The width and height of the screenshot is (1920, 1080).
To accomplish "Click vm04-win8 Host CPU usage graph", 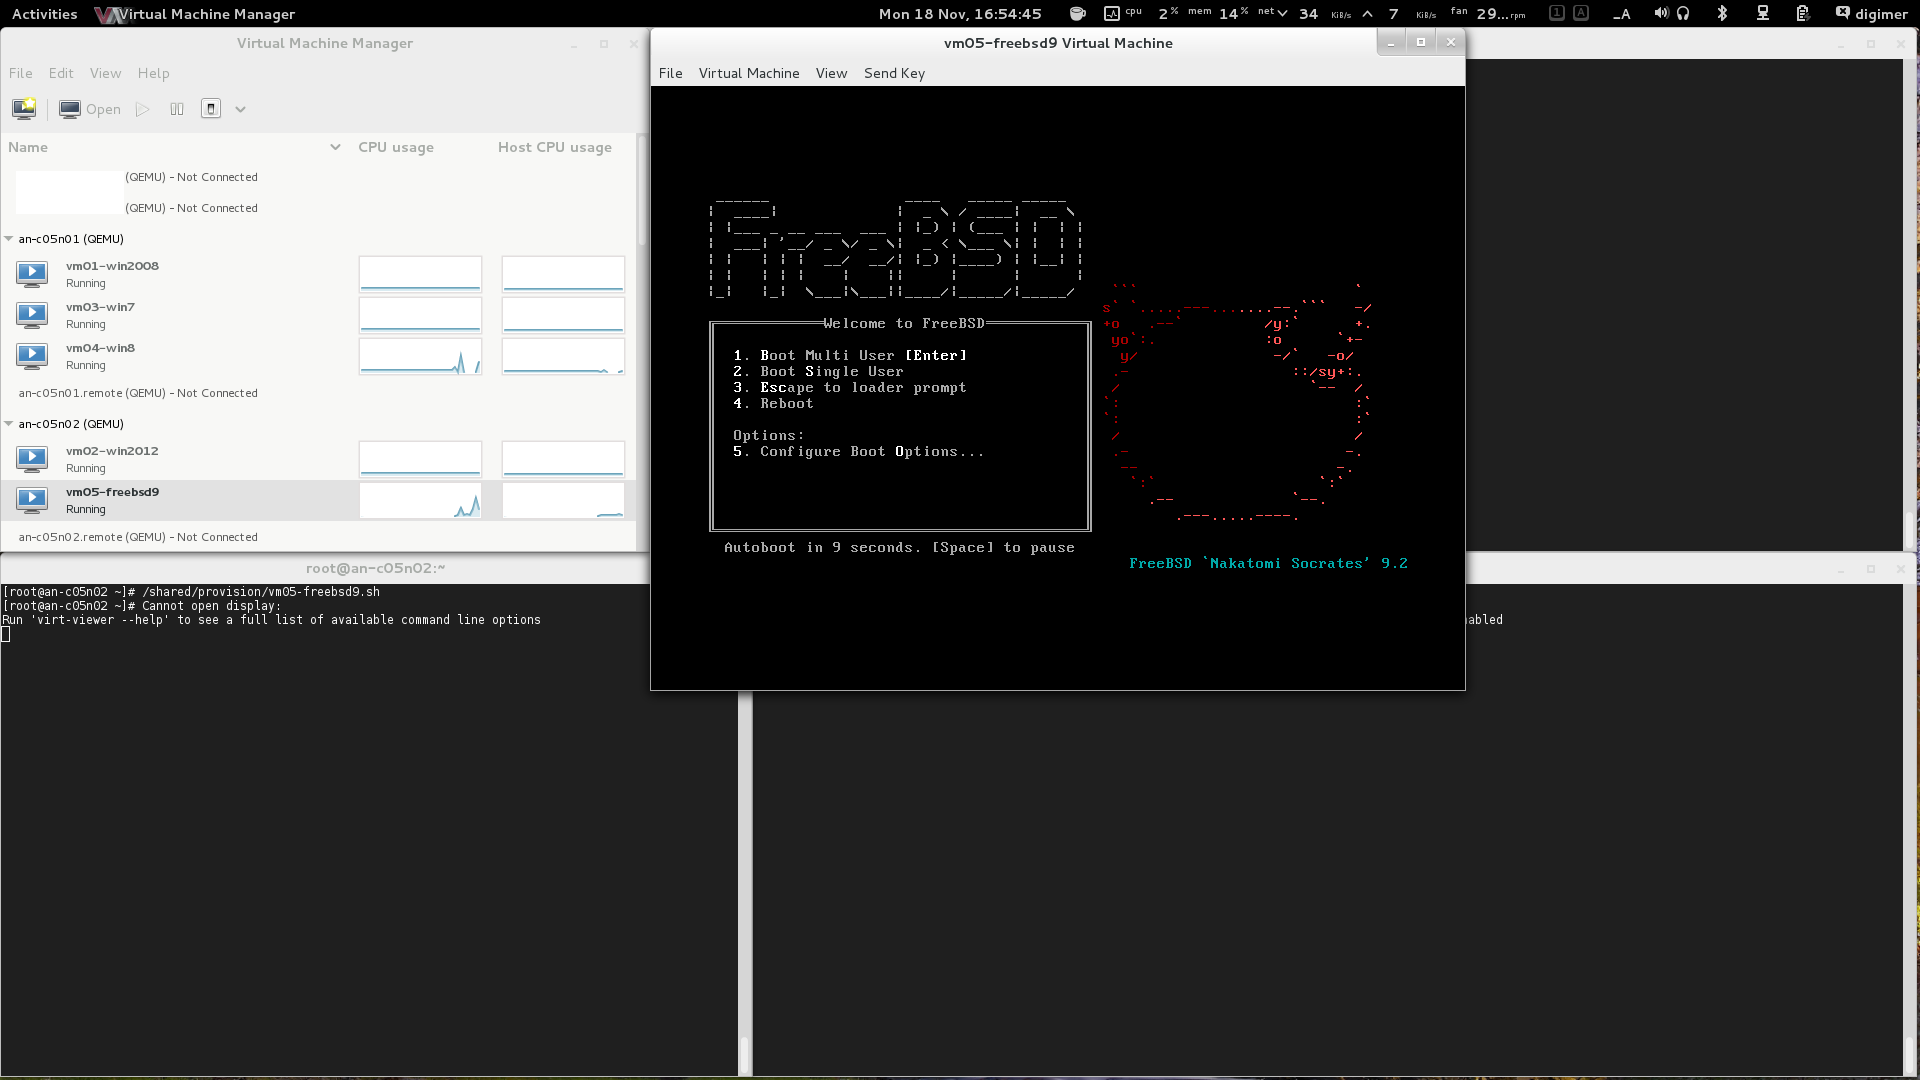I will point(563,356).
